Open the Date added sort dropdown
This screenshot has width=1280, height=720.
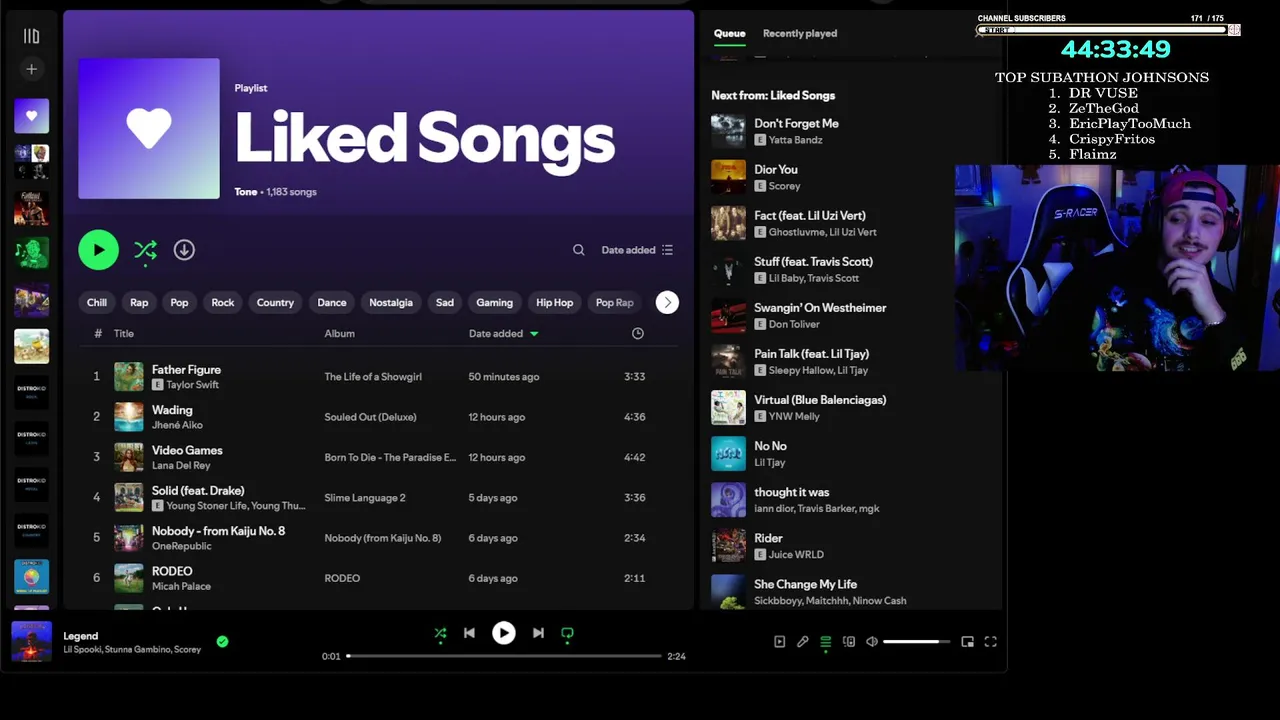(x=637, y=250)
